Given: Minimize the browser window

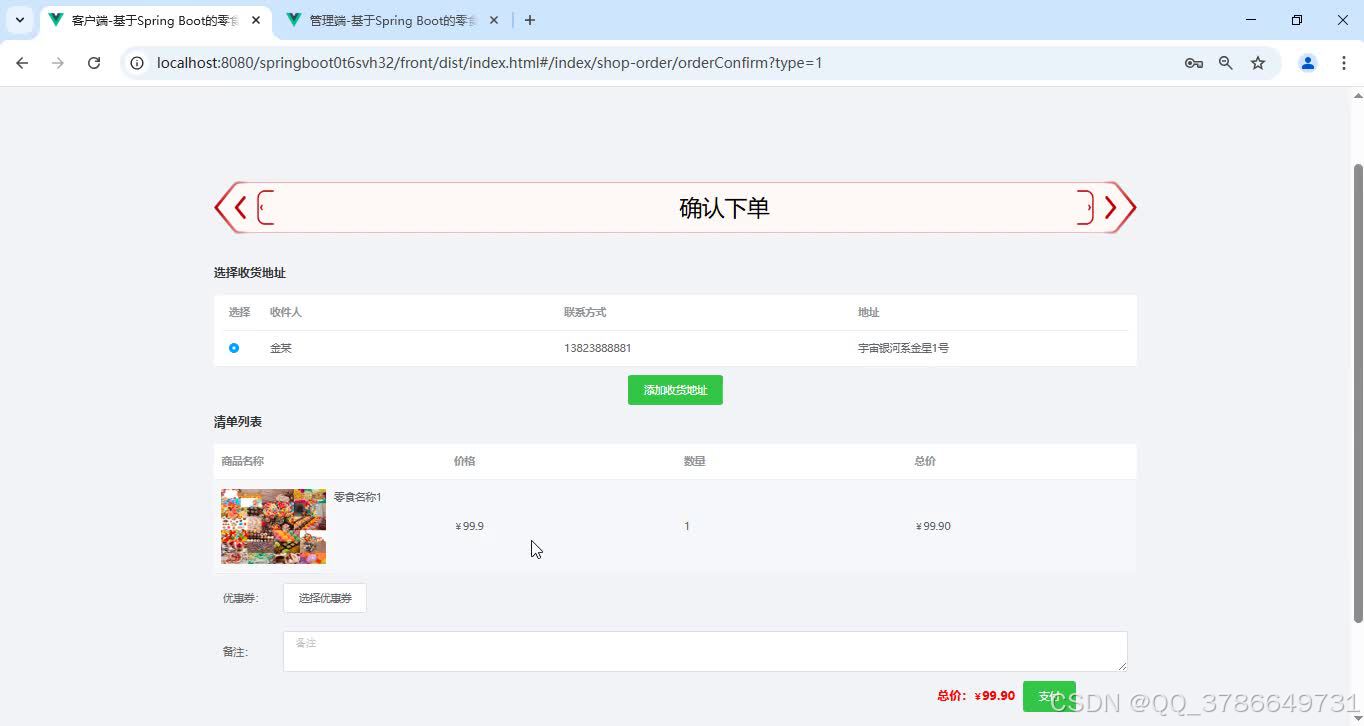Looking at the screenshot, I should 1251,20.
